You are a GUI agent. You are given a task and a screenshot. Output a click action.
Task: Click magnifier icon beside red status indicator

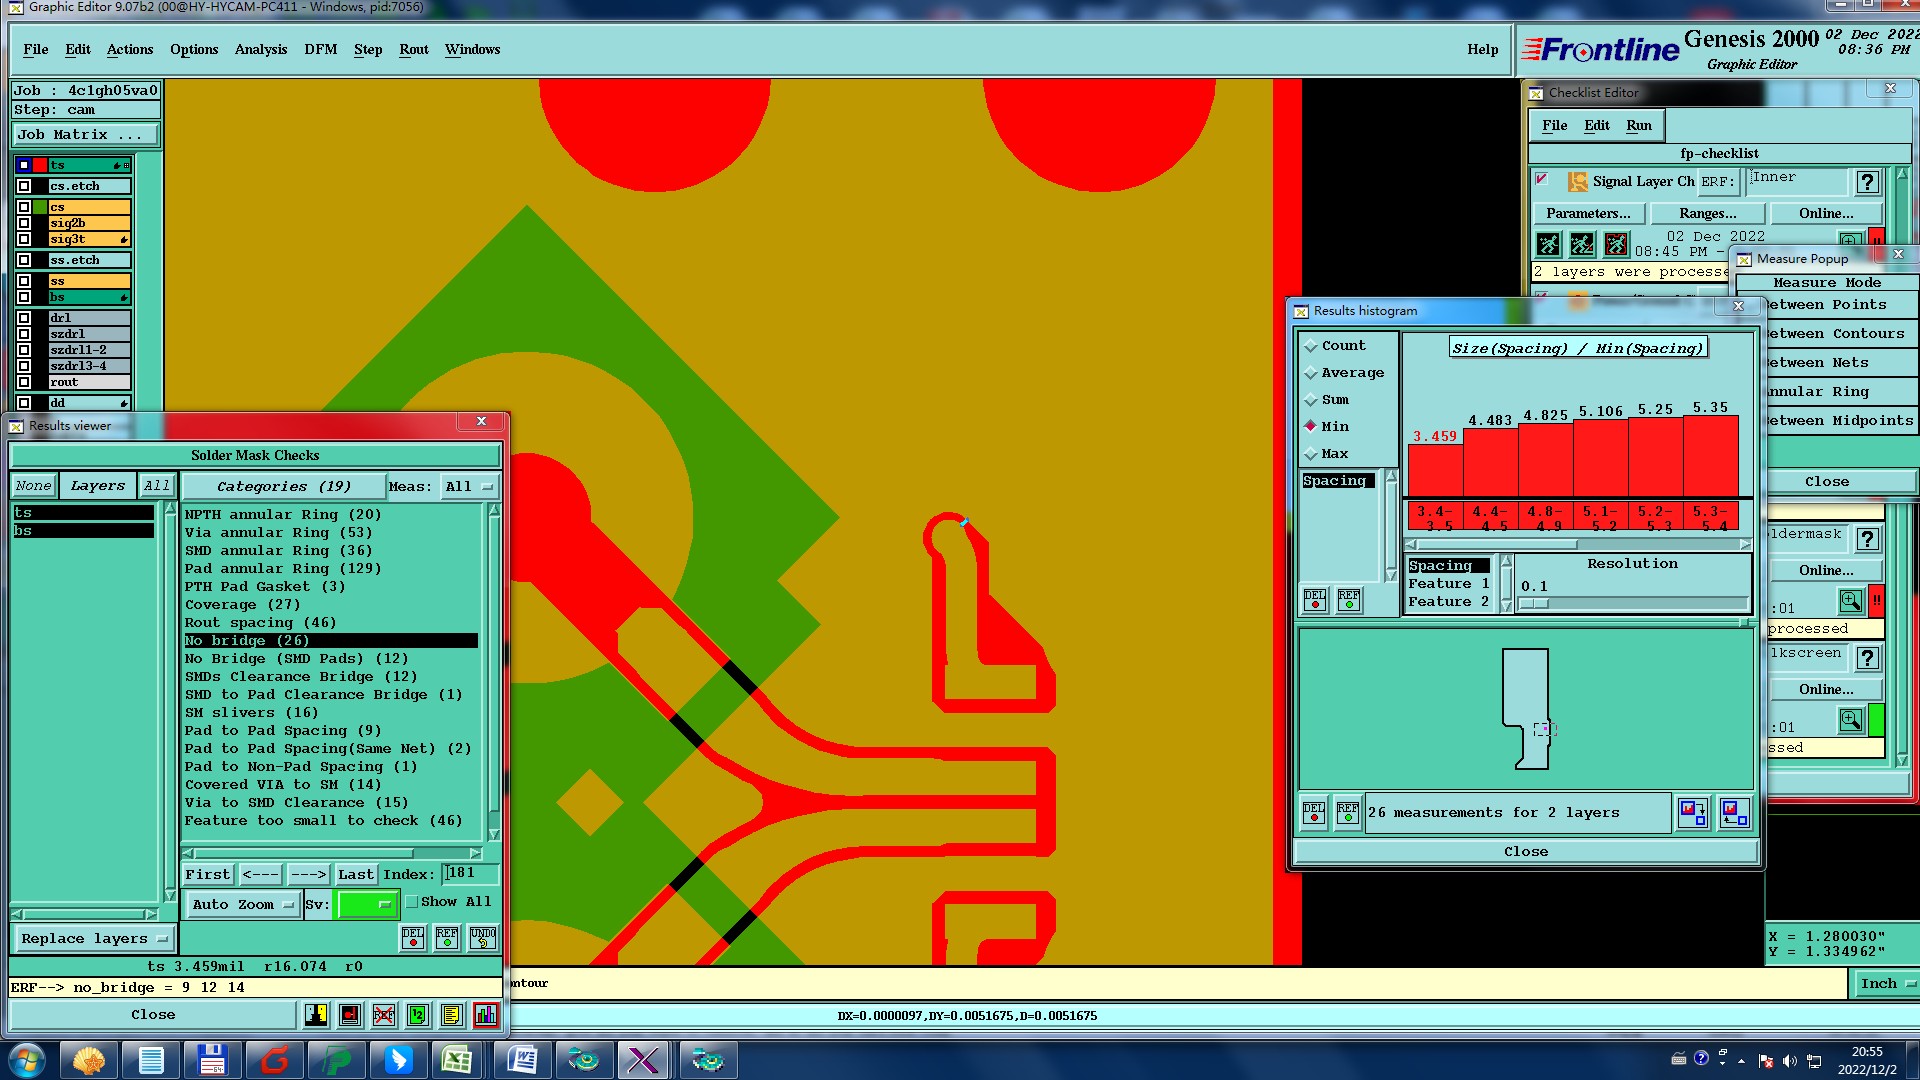tap(1850, 601)
